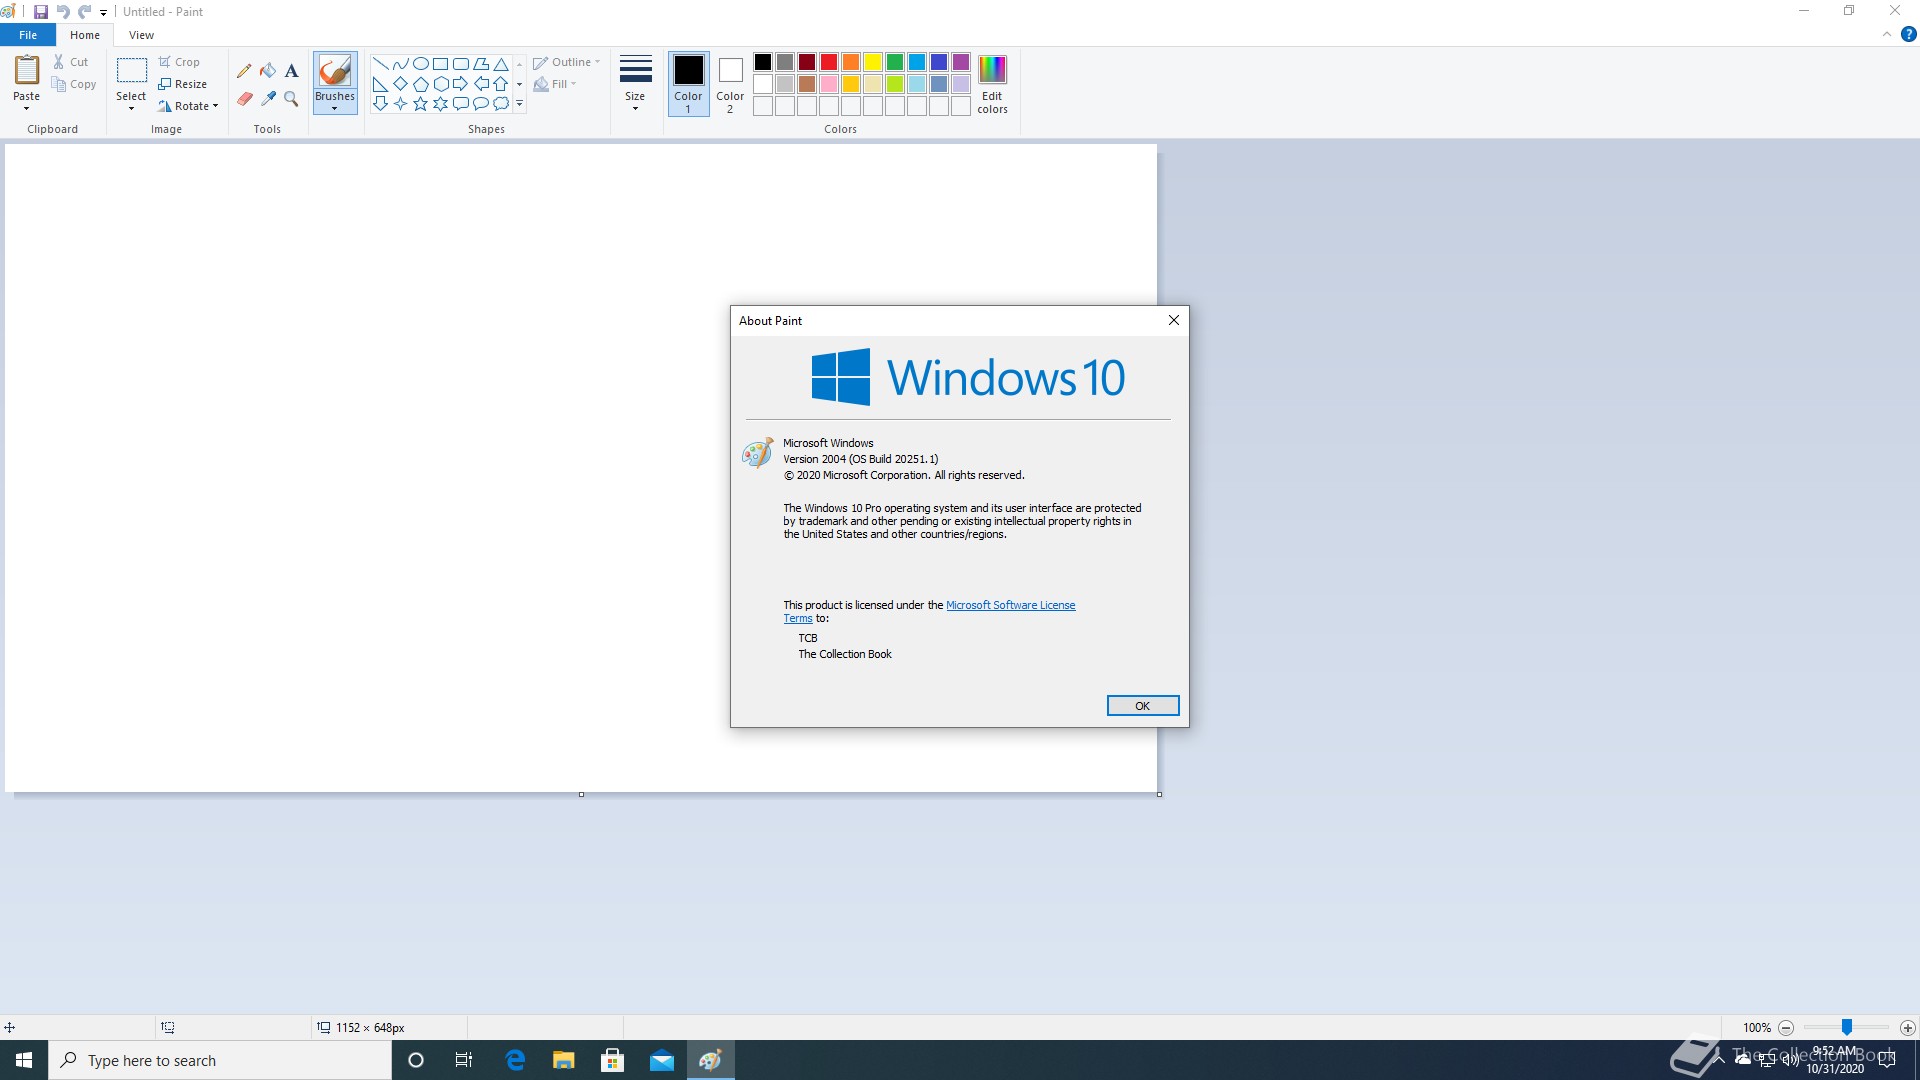Select the Eraser tool
This screenshot has height=1080, width=1920.
[x=244, y=99]
